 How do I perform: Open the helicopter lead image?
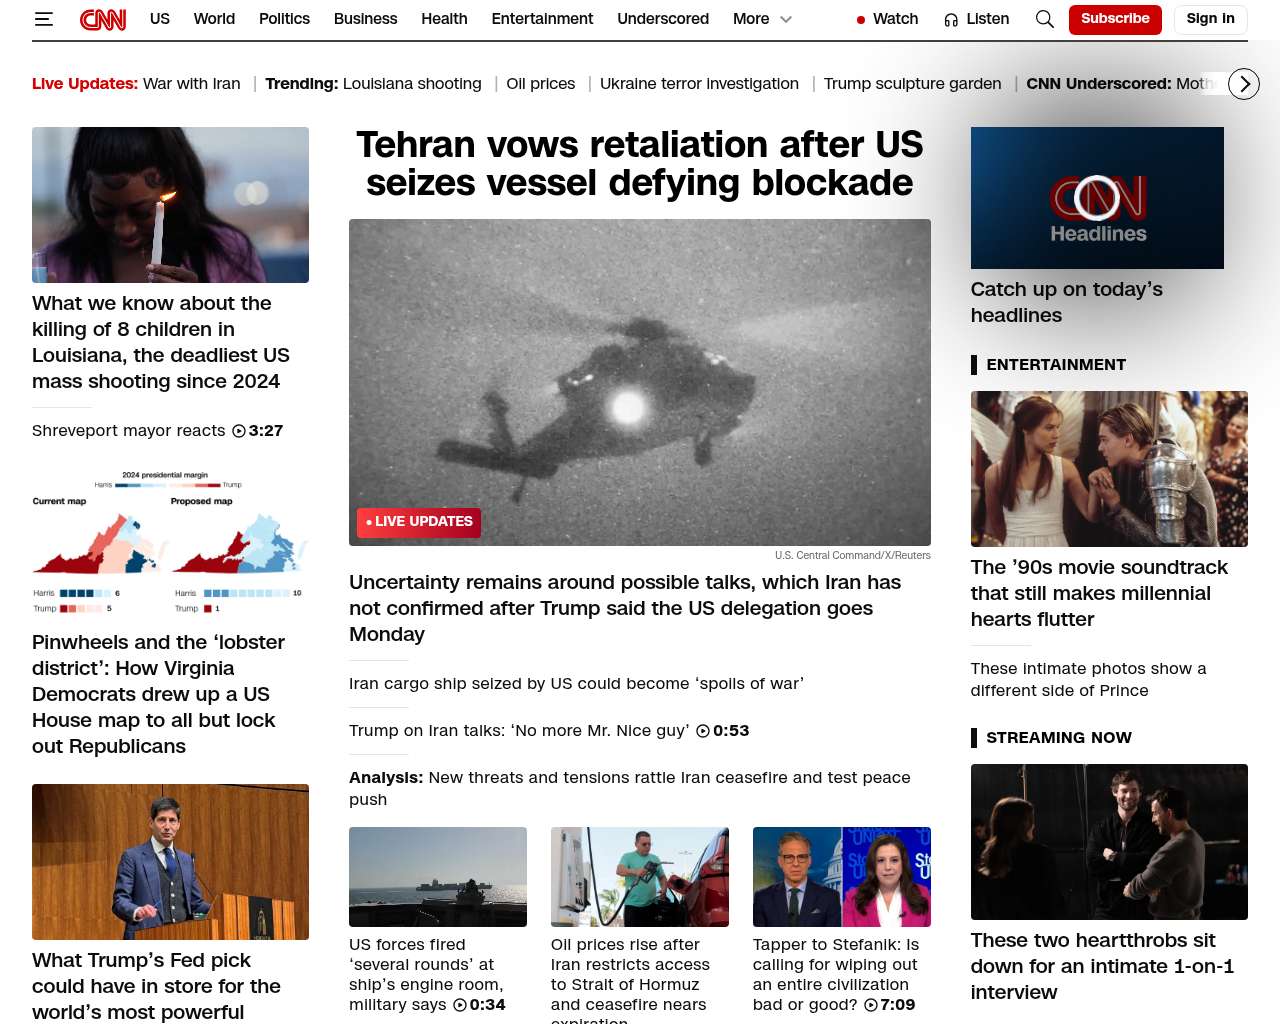[x=640, y=382]
